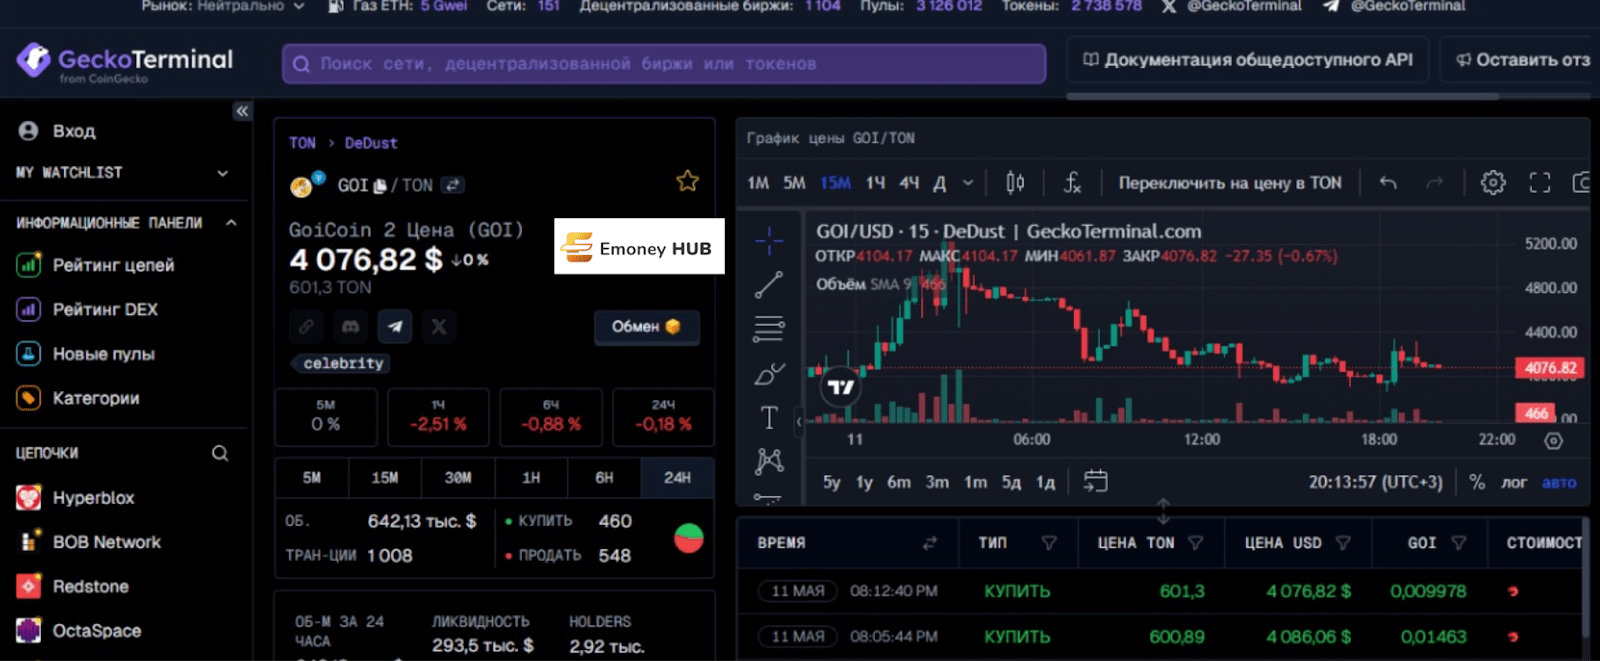Select the Fibonacci retracement tool
The image size is (1600, 661).
click(769, 329)
